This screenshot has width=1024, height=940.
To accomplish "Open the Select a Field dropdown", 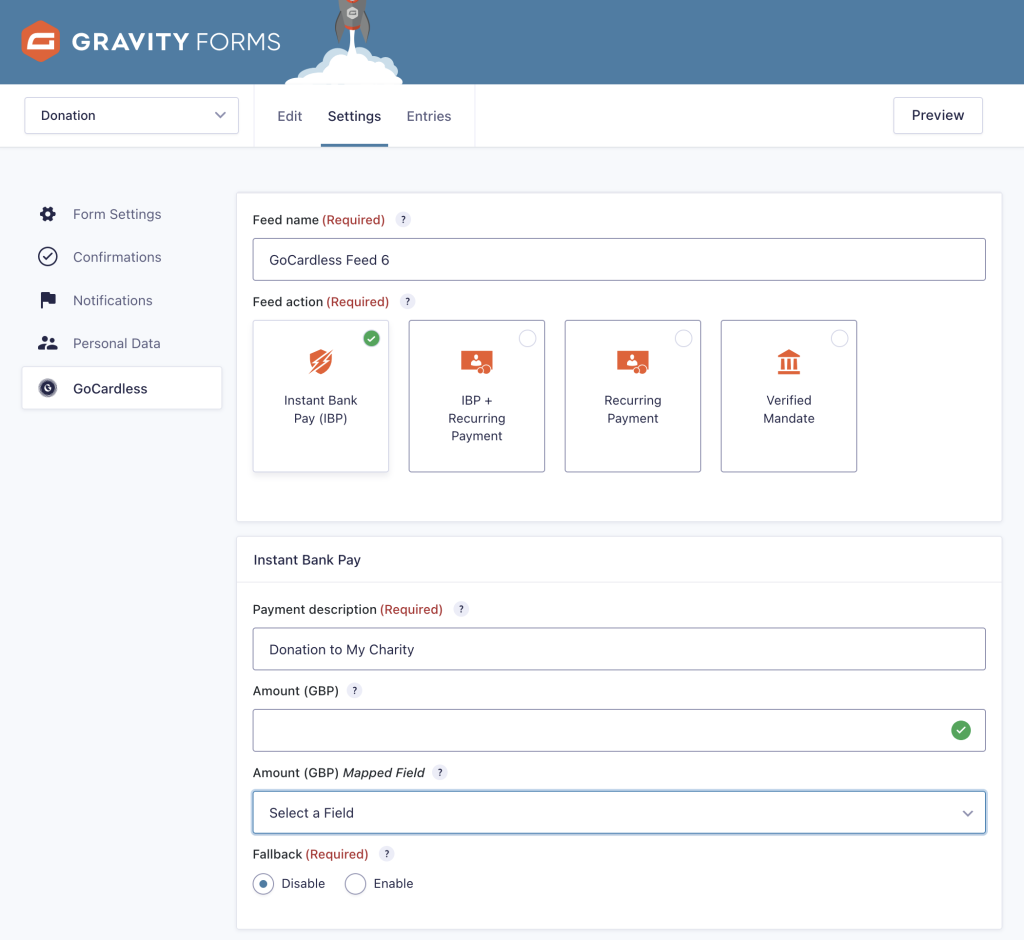I will pos(619,813).
